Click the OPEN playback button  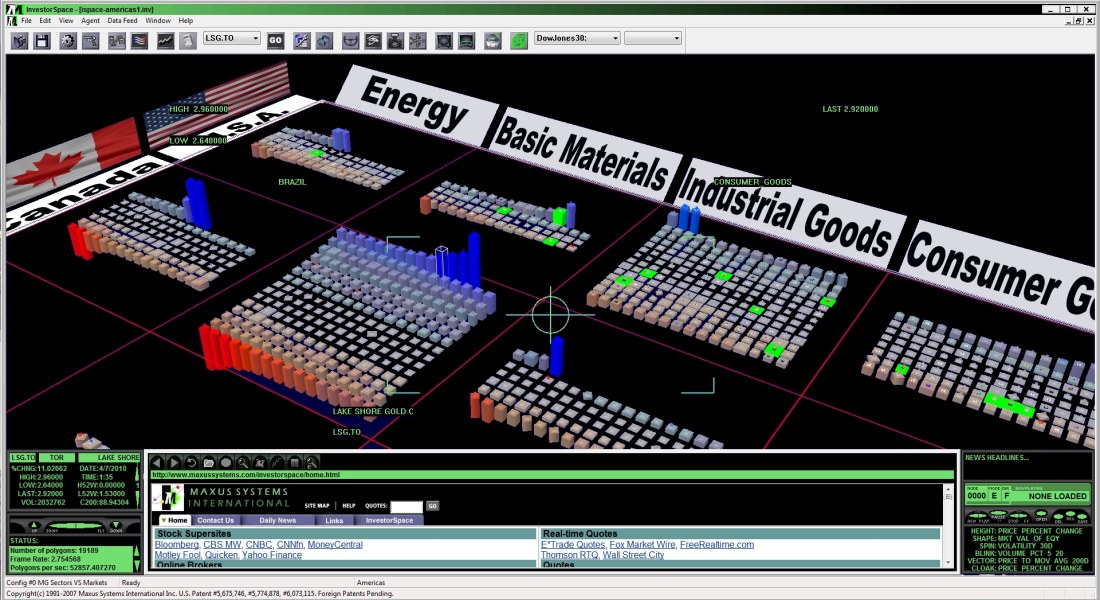point(1041,514)
